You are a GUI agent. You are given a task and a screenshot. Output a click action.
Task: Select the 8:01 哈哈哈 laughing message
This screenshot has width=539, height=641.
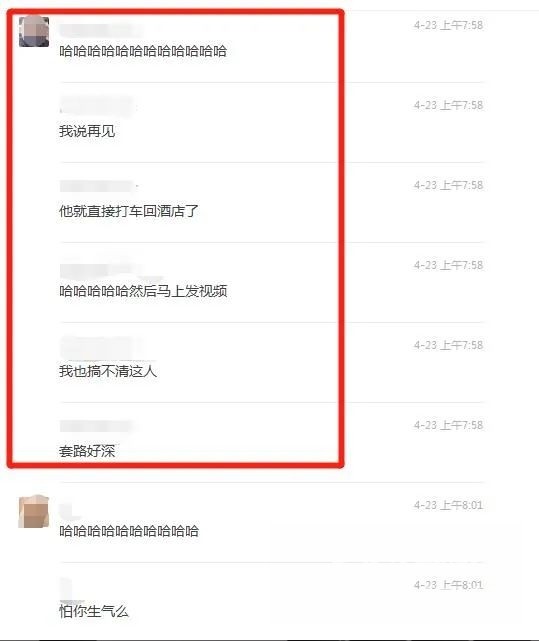coord(129,531)
